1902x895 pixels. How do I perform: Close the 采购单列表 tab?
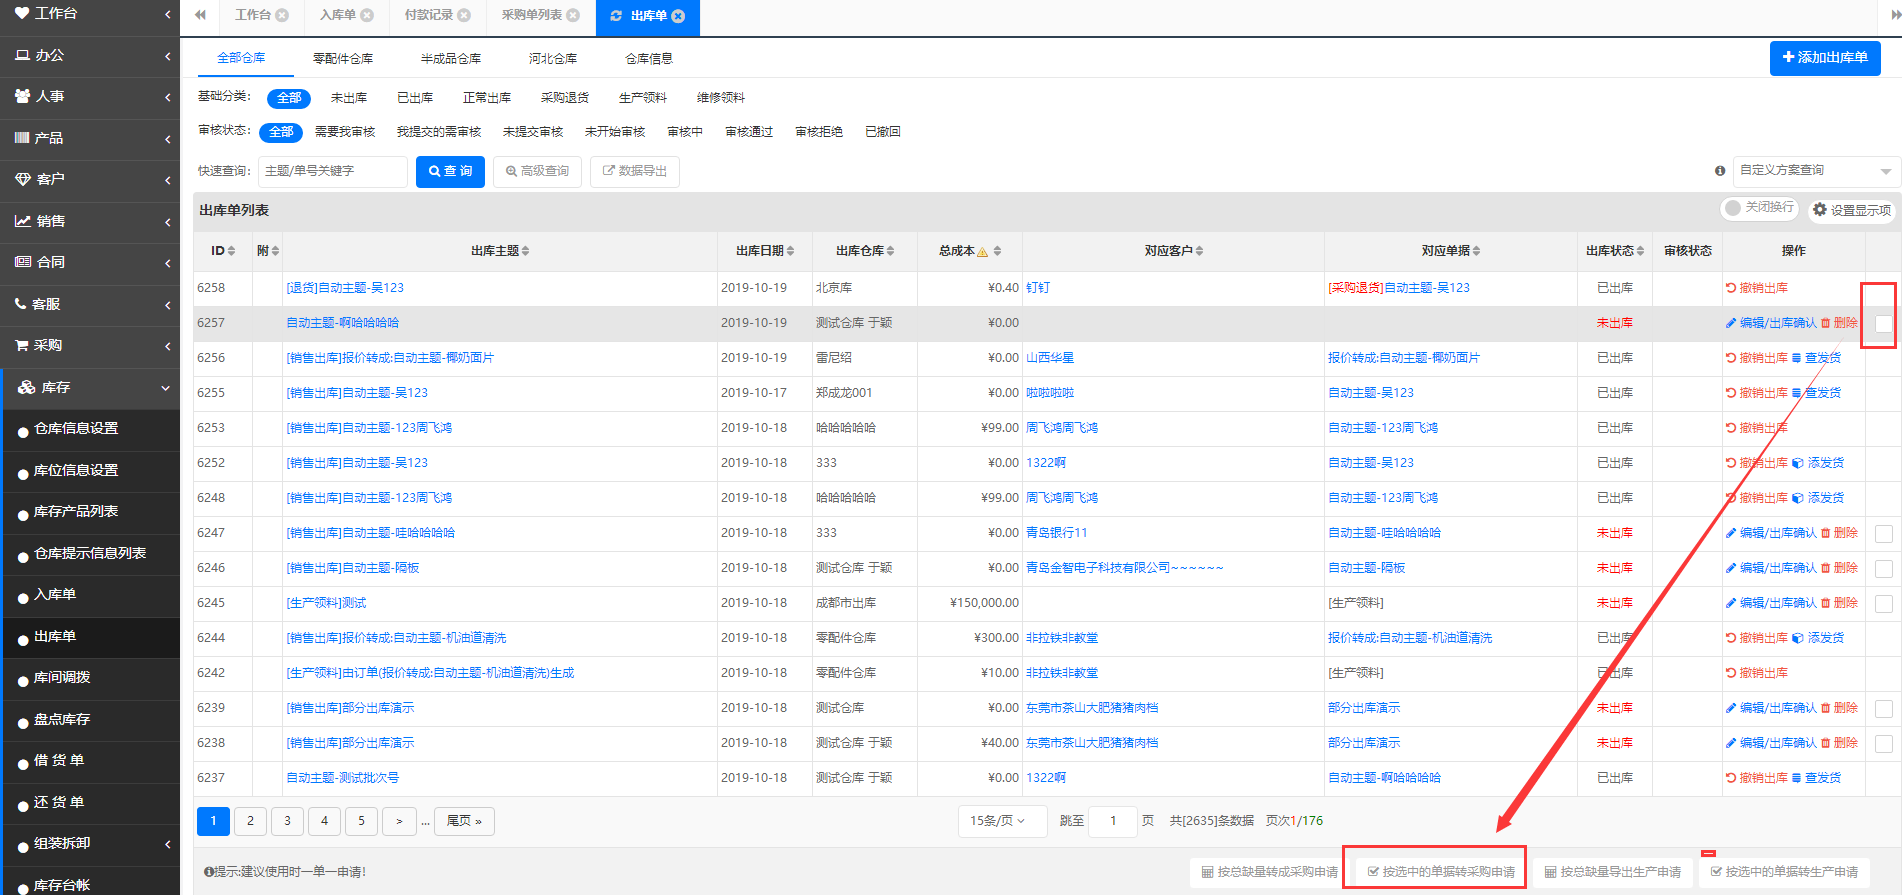click(x=573, y=15)
